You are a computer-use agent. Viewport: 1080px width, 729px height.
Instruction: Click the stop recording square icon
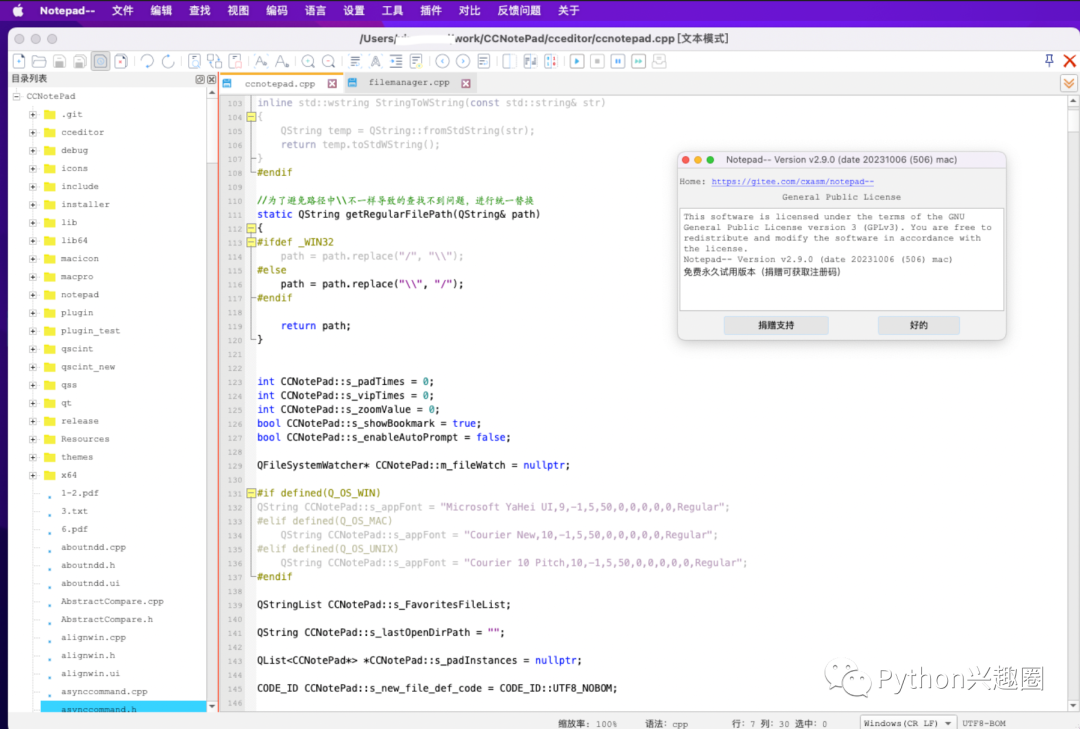597,61
